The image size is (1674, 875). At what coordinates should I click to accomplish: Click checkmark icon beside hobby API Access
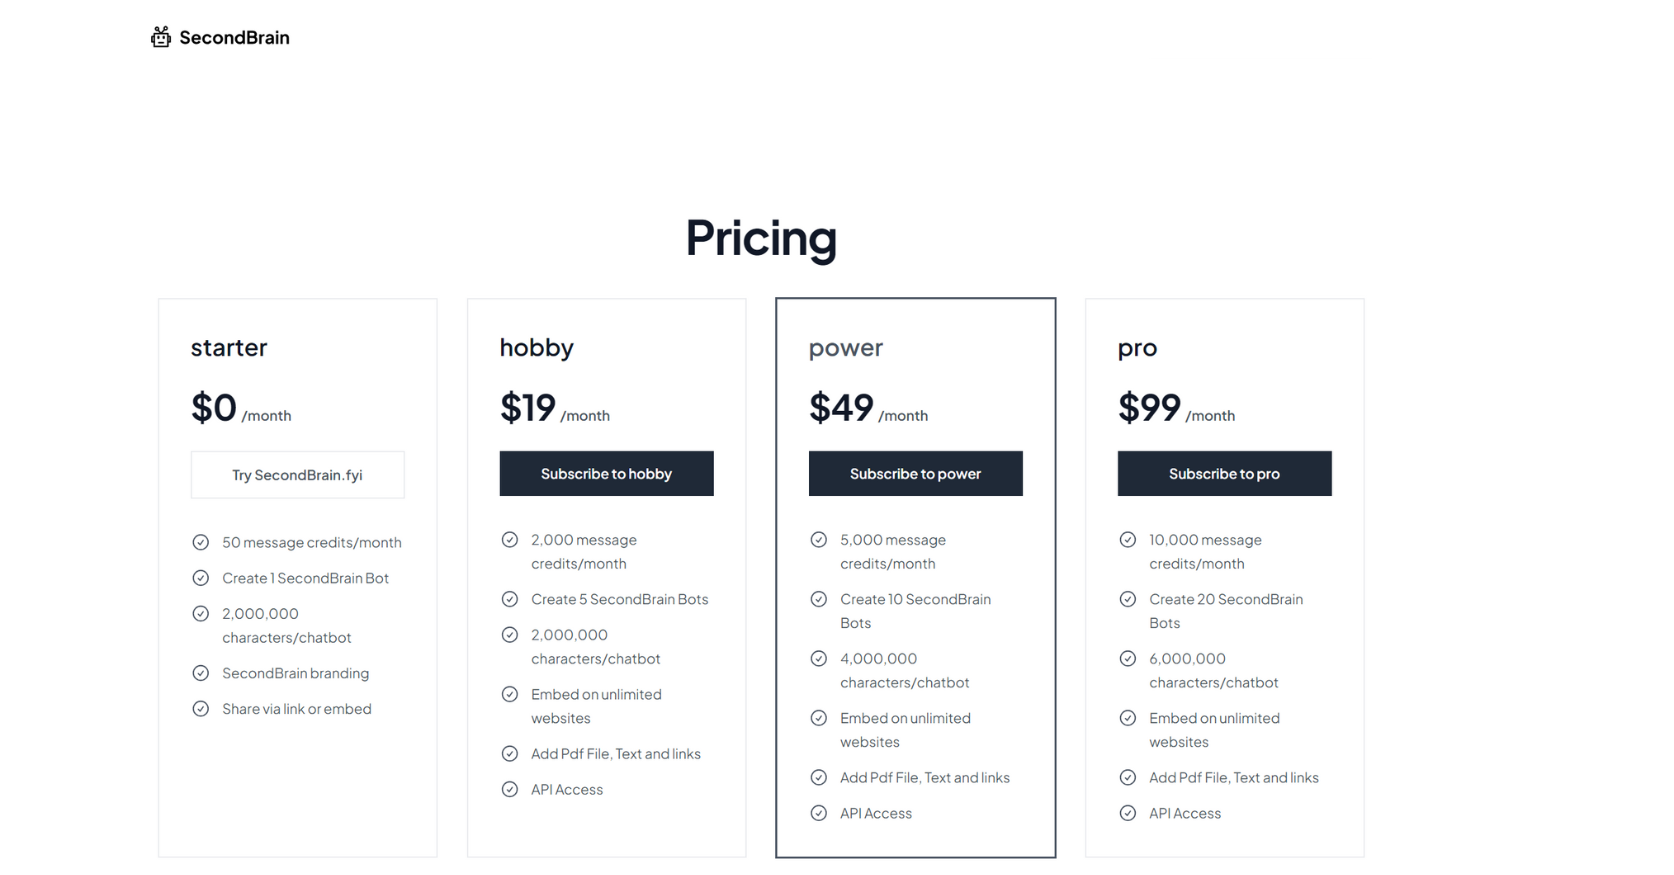coord(510,789)
